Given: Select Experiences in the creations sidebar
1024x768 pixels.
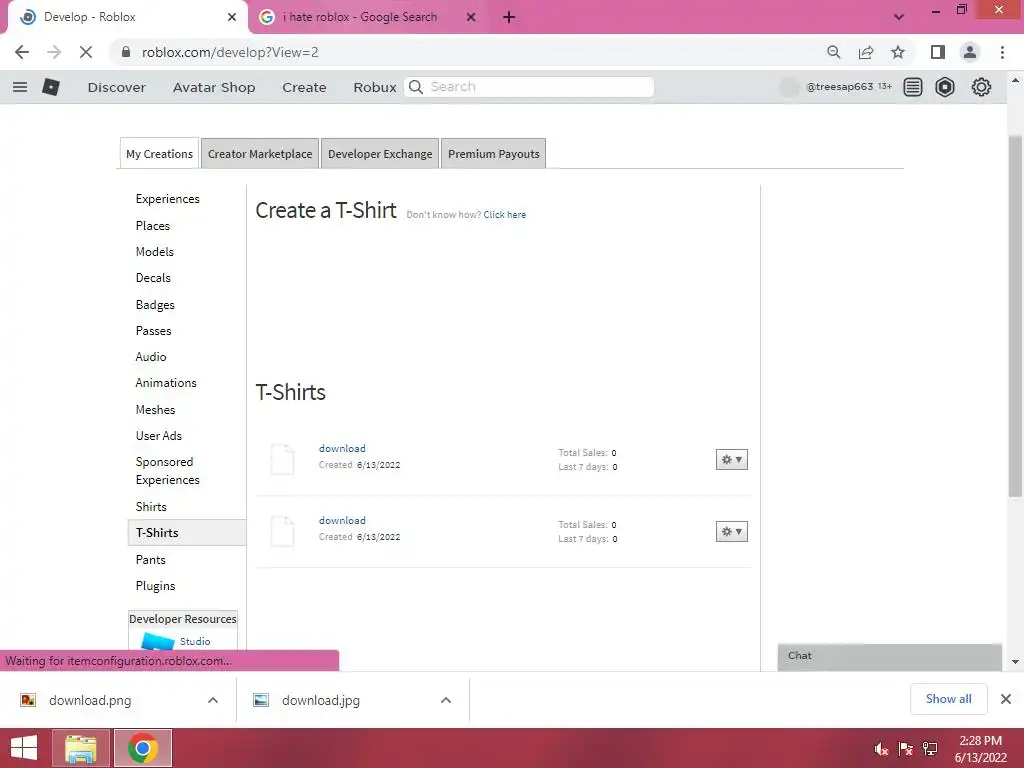Looking at the screenshot, I should coord(168,199).
